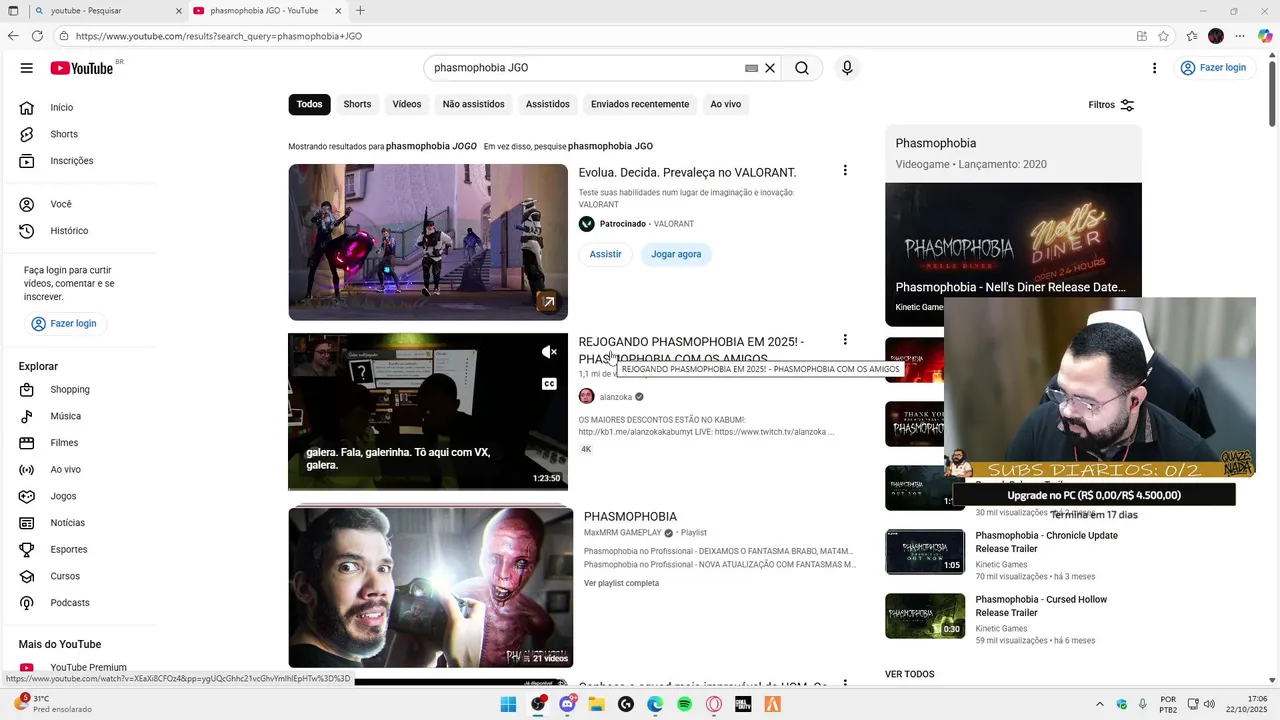
Task: Open YouTube settings three-dot menu in header
Action: click(x=1154, y=68)
